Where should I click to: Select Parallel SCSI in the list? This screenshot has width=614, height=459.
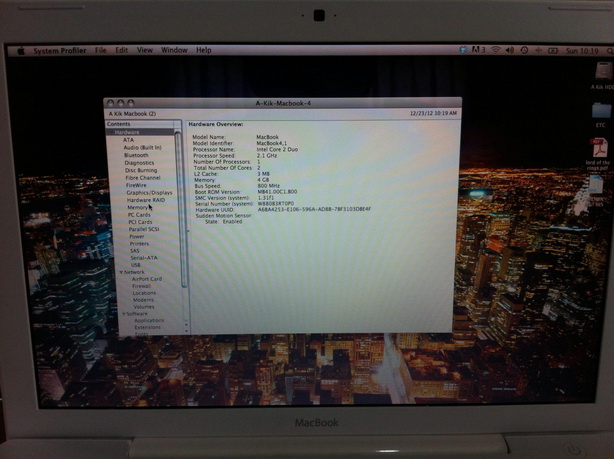click(144, 229)
